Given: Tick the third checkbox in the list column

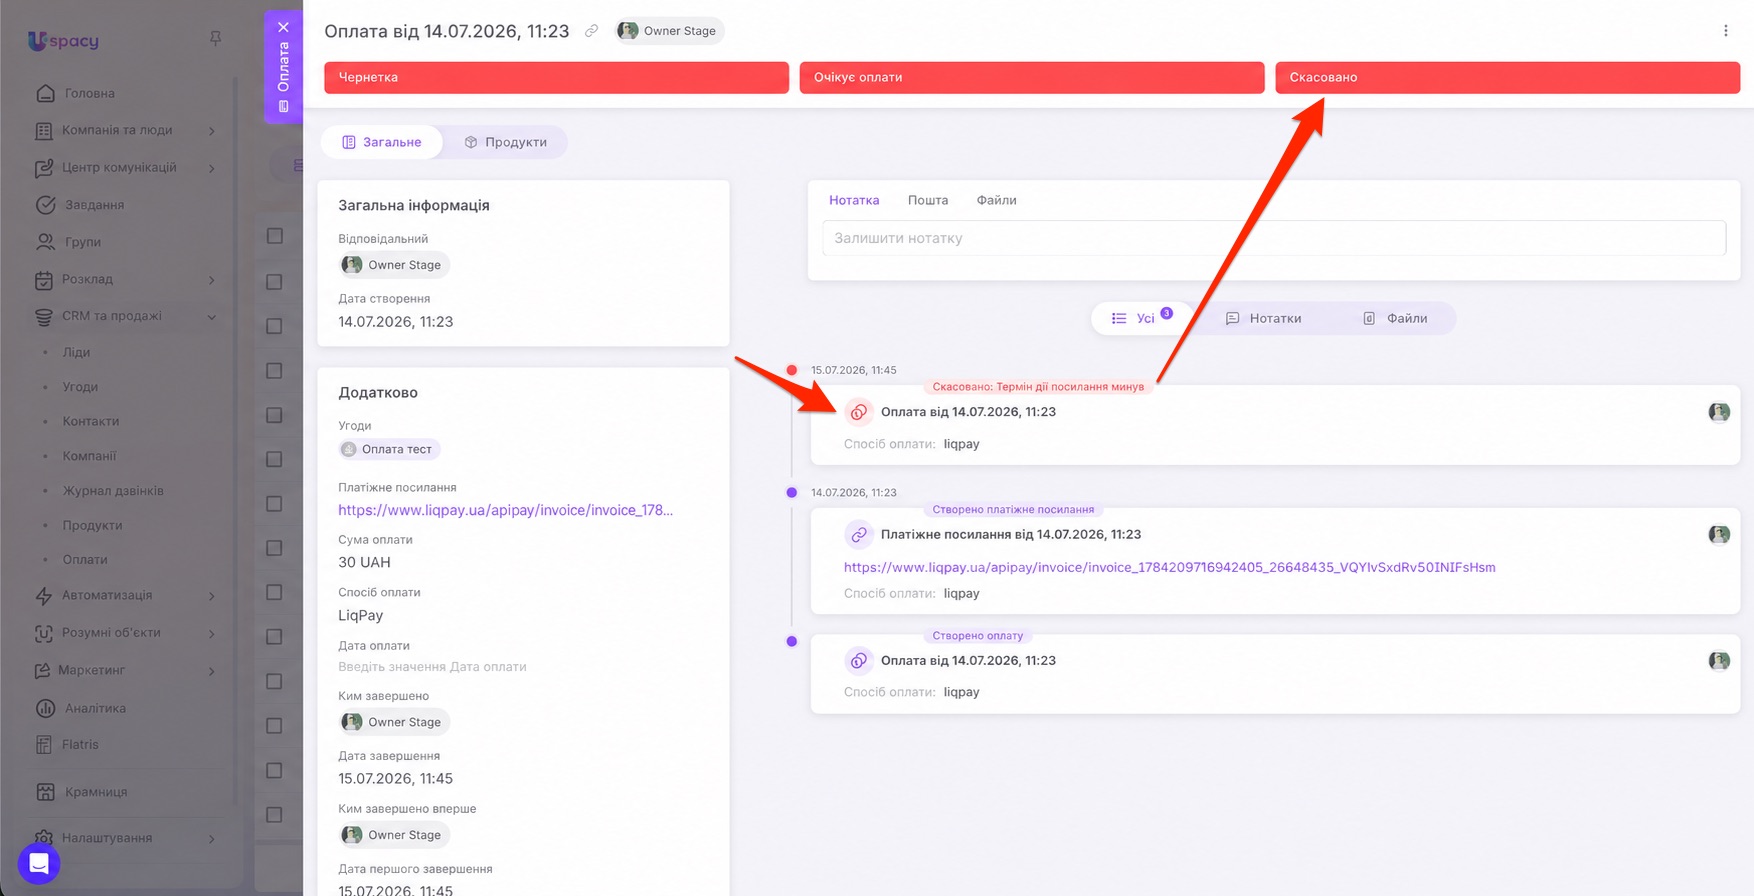Looking at the screenshot, I should tap(275, 326).
